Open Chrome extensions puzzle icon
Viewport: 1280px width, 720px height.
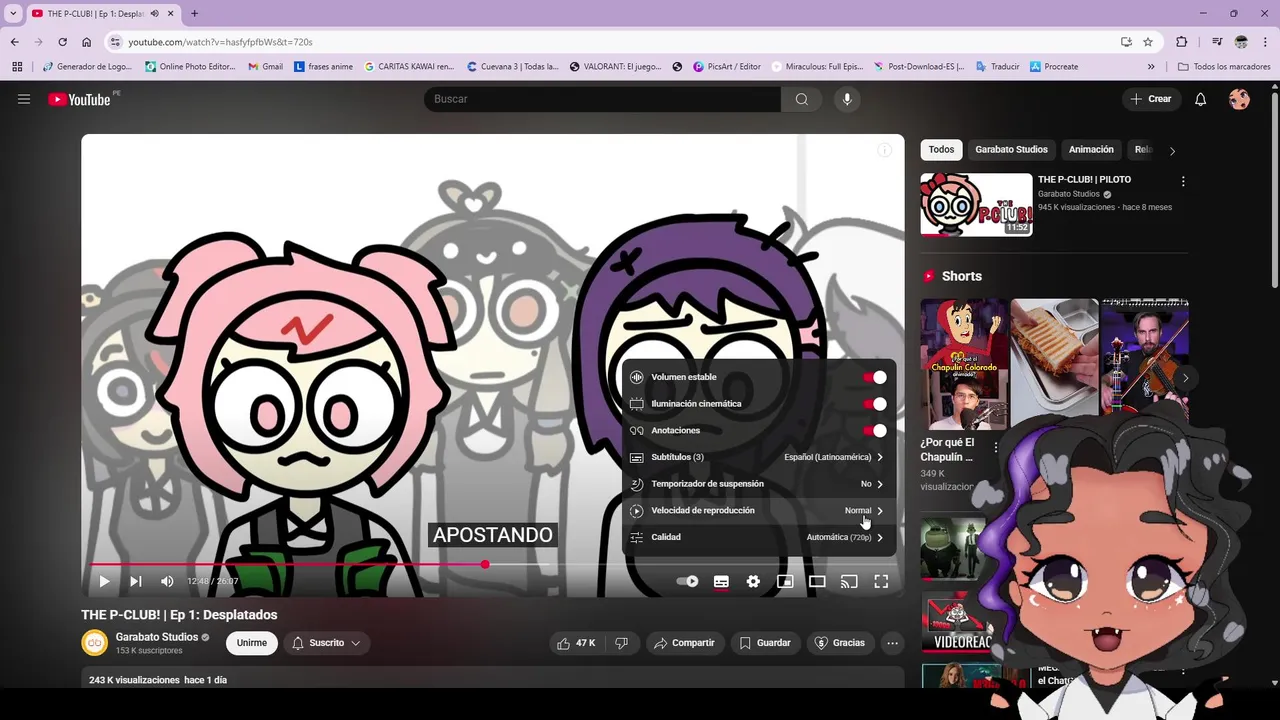click(x=1182, y=42)
